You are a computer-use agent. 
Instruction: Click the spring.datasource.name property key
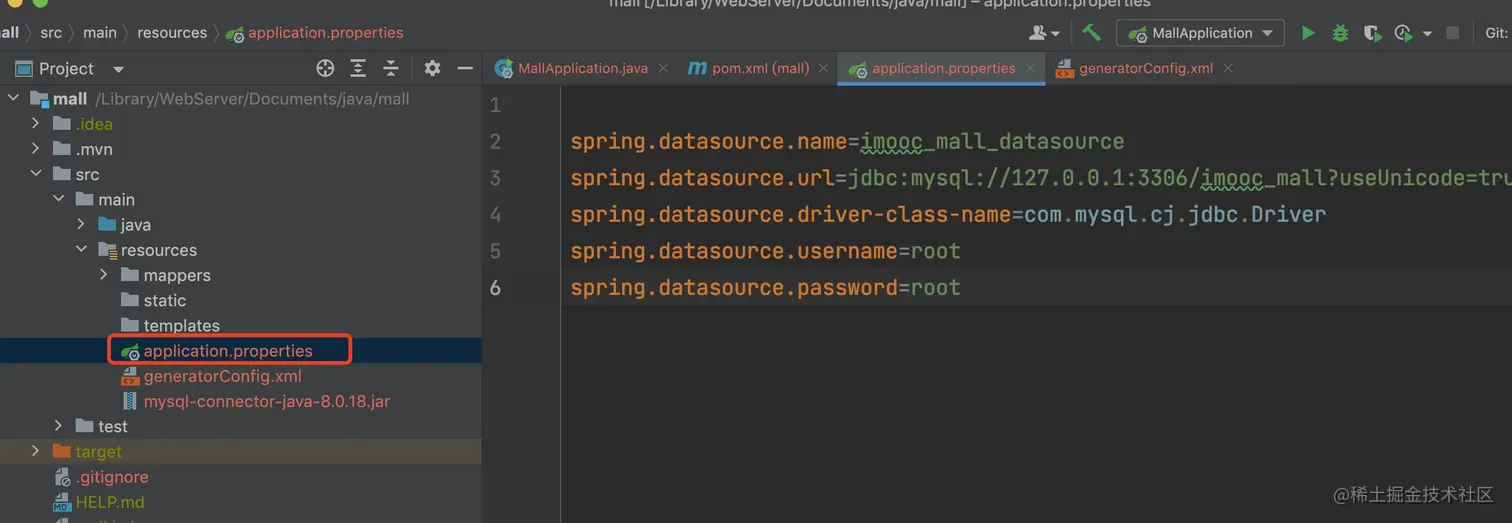pos(709,142)
